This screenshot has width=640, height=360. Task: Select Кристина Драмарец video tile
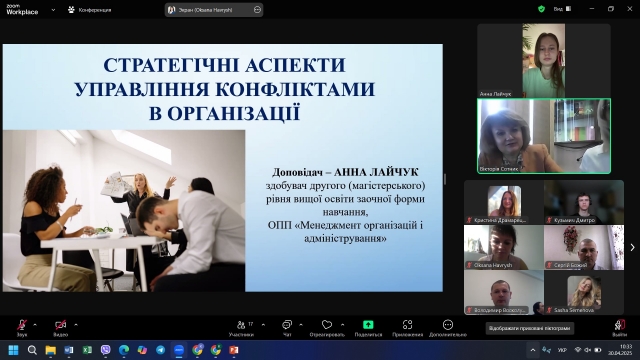coord(504,202)
